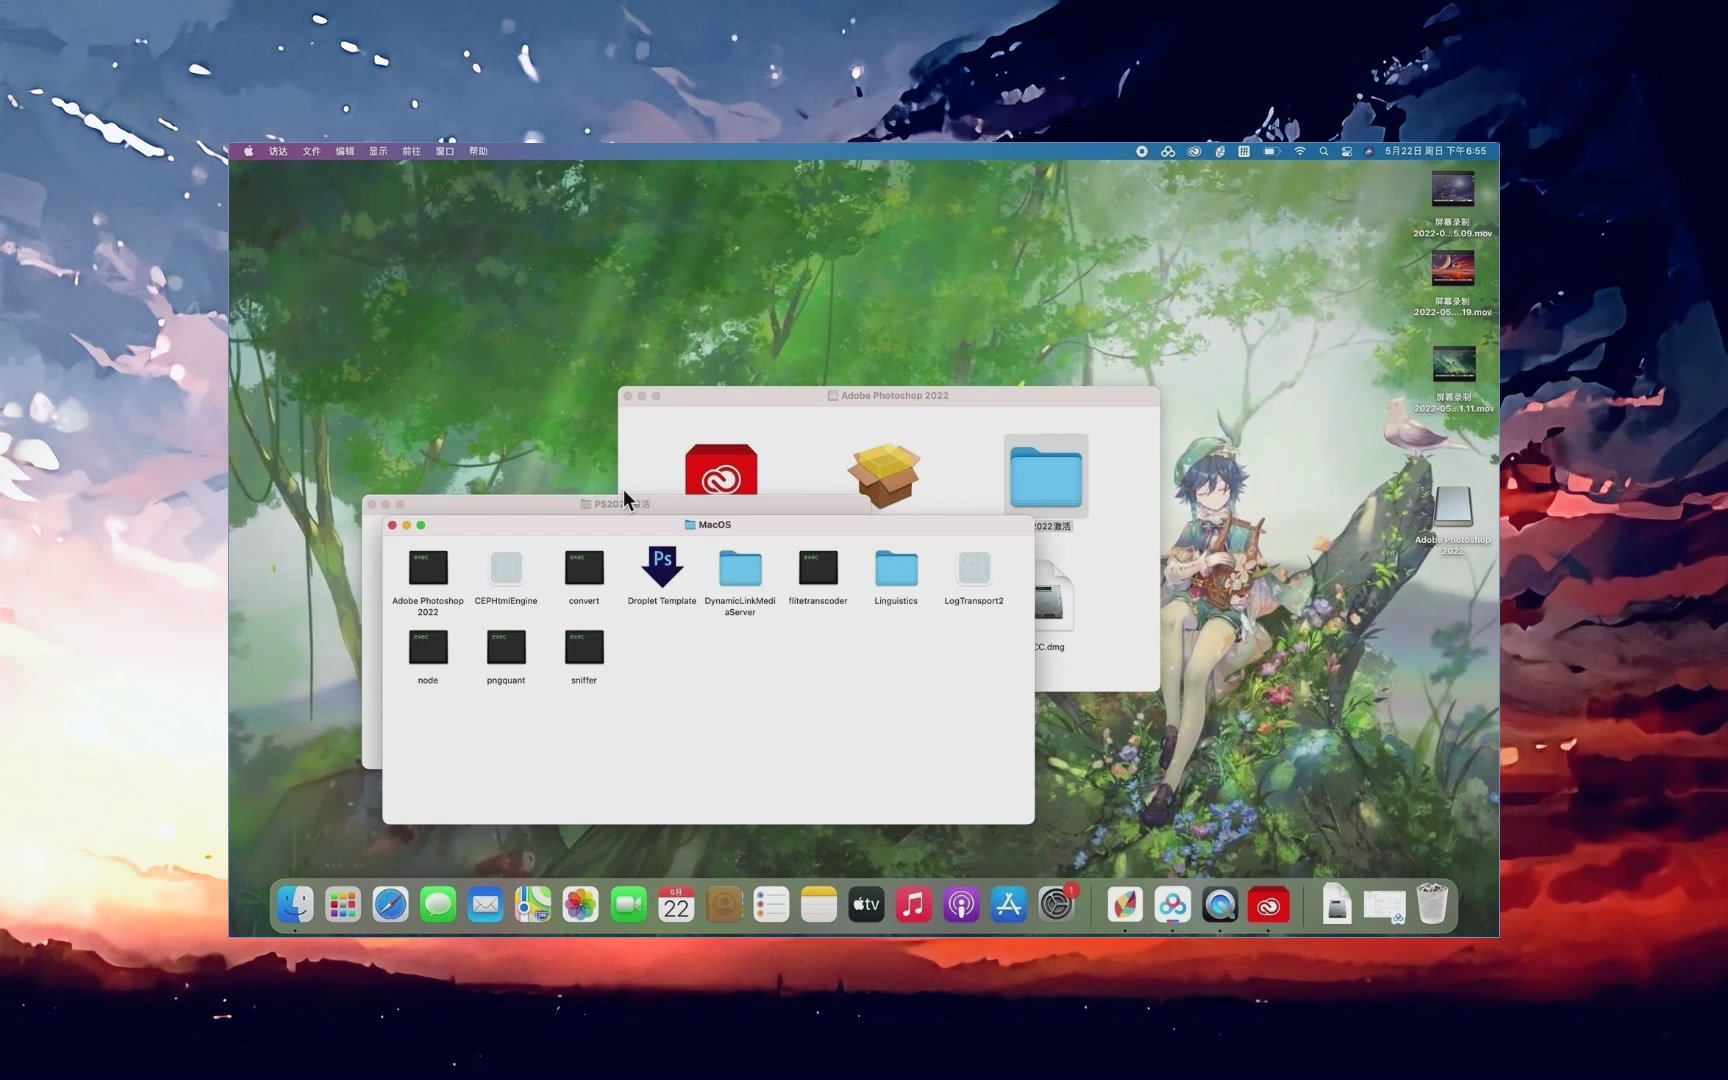Screen dimensions: 1728x1080
Task: Open the Apple menu
Action: (x=248, y=151)
